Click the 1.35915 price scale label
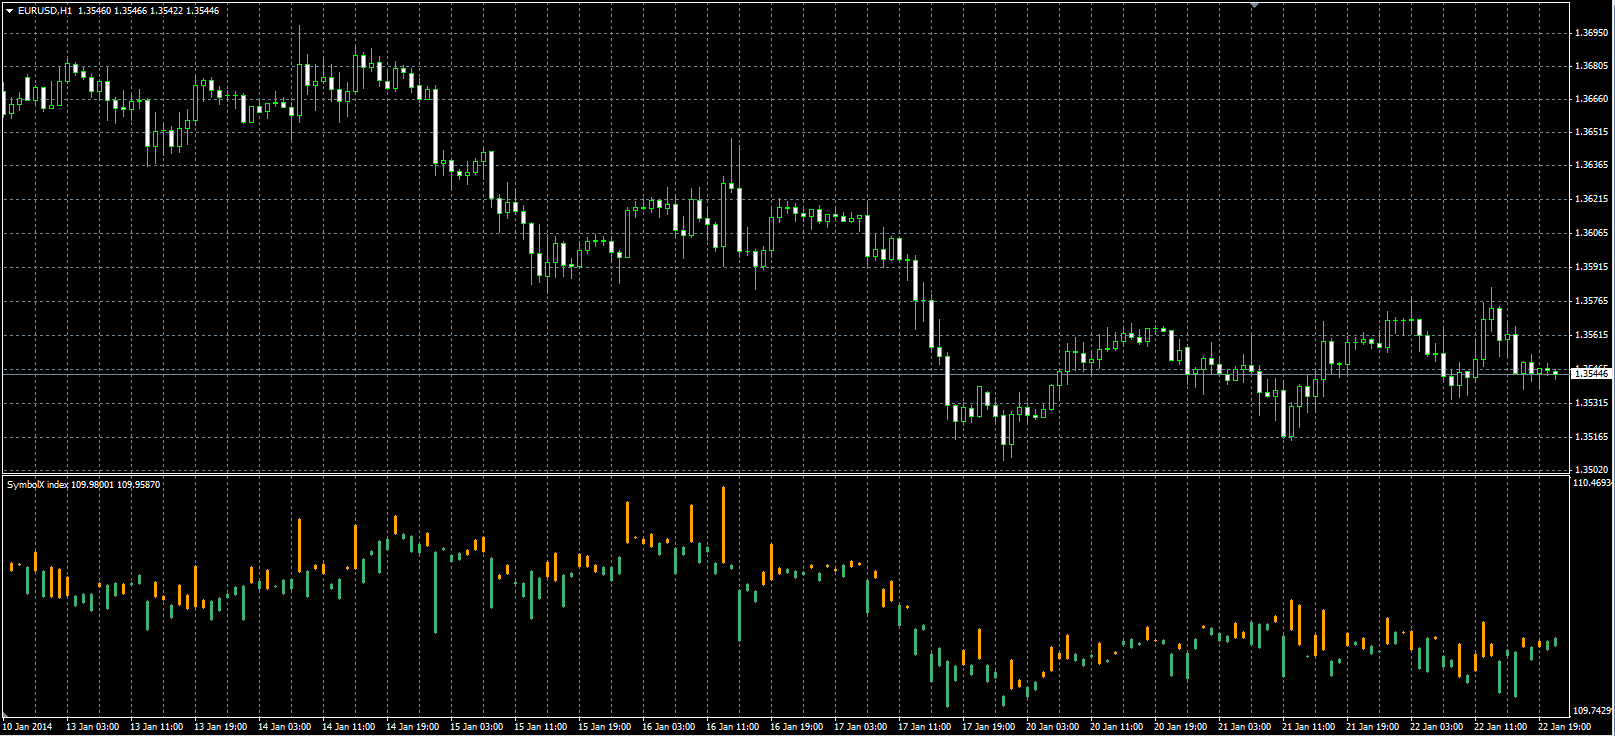Viewport: 1615px width, 736px height. point(1591,266)
